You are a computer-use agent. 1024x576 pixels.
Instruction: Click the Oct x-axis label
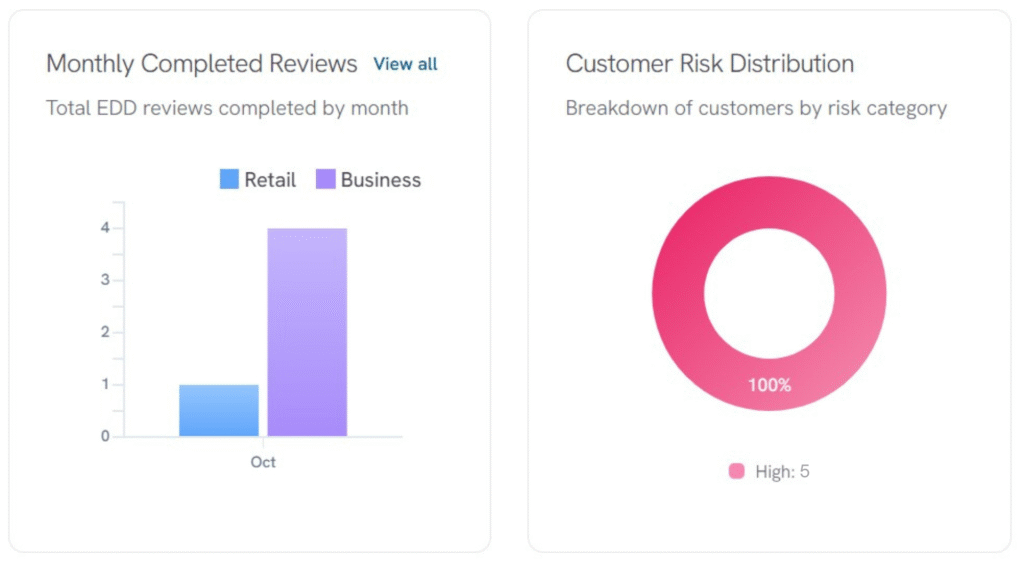tap(263, 462)
